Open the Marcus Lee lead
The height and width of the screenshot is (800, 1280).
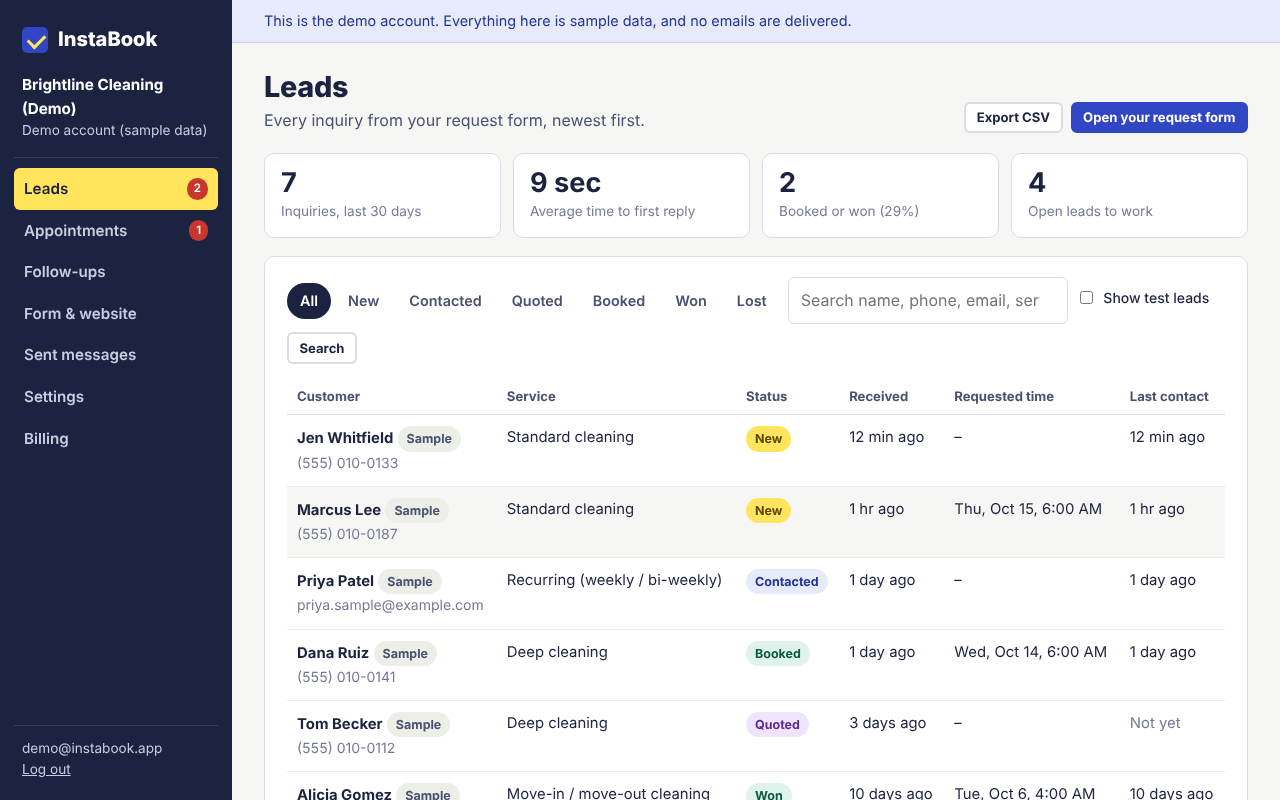click(339, 510)
